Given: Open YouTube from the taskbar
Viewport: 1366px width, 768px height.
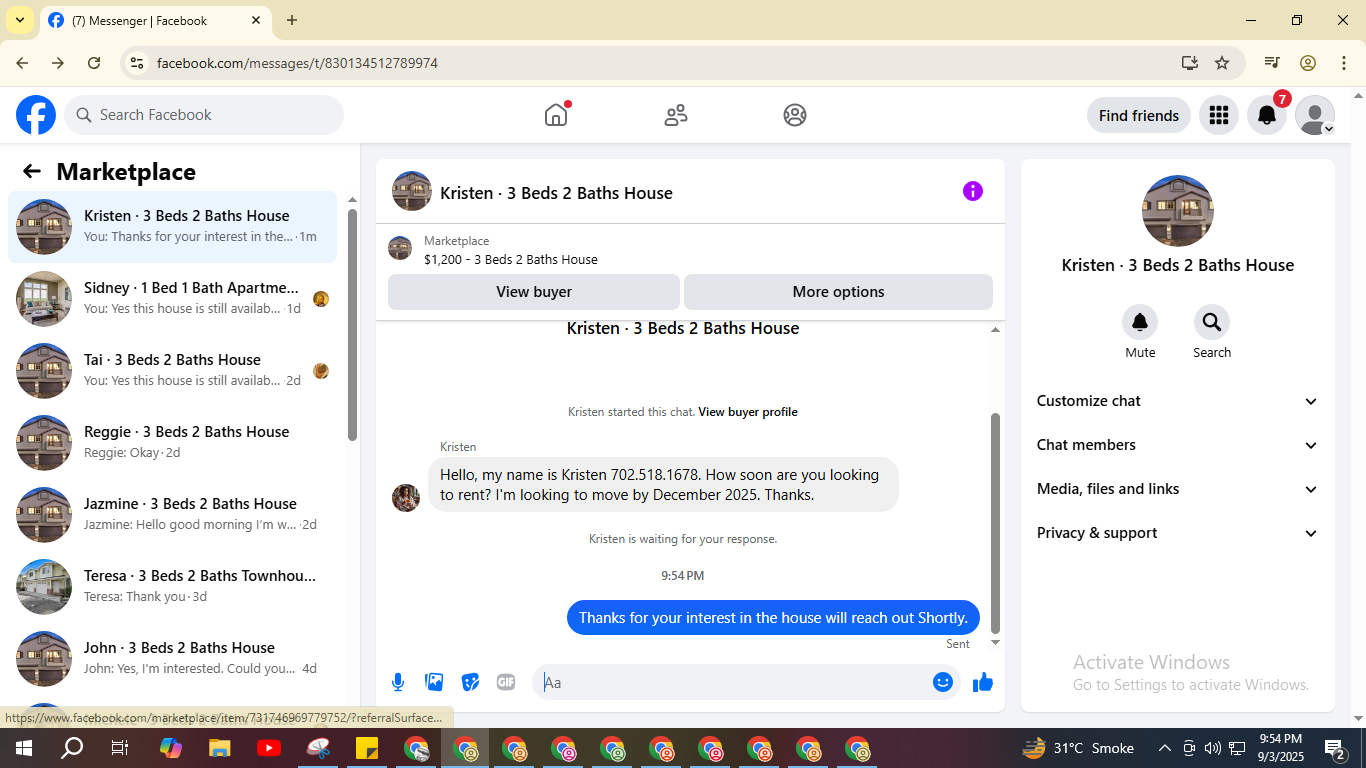Looking at the screenshot, I should click(x=269, y=748).
